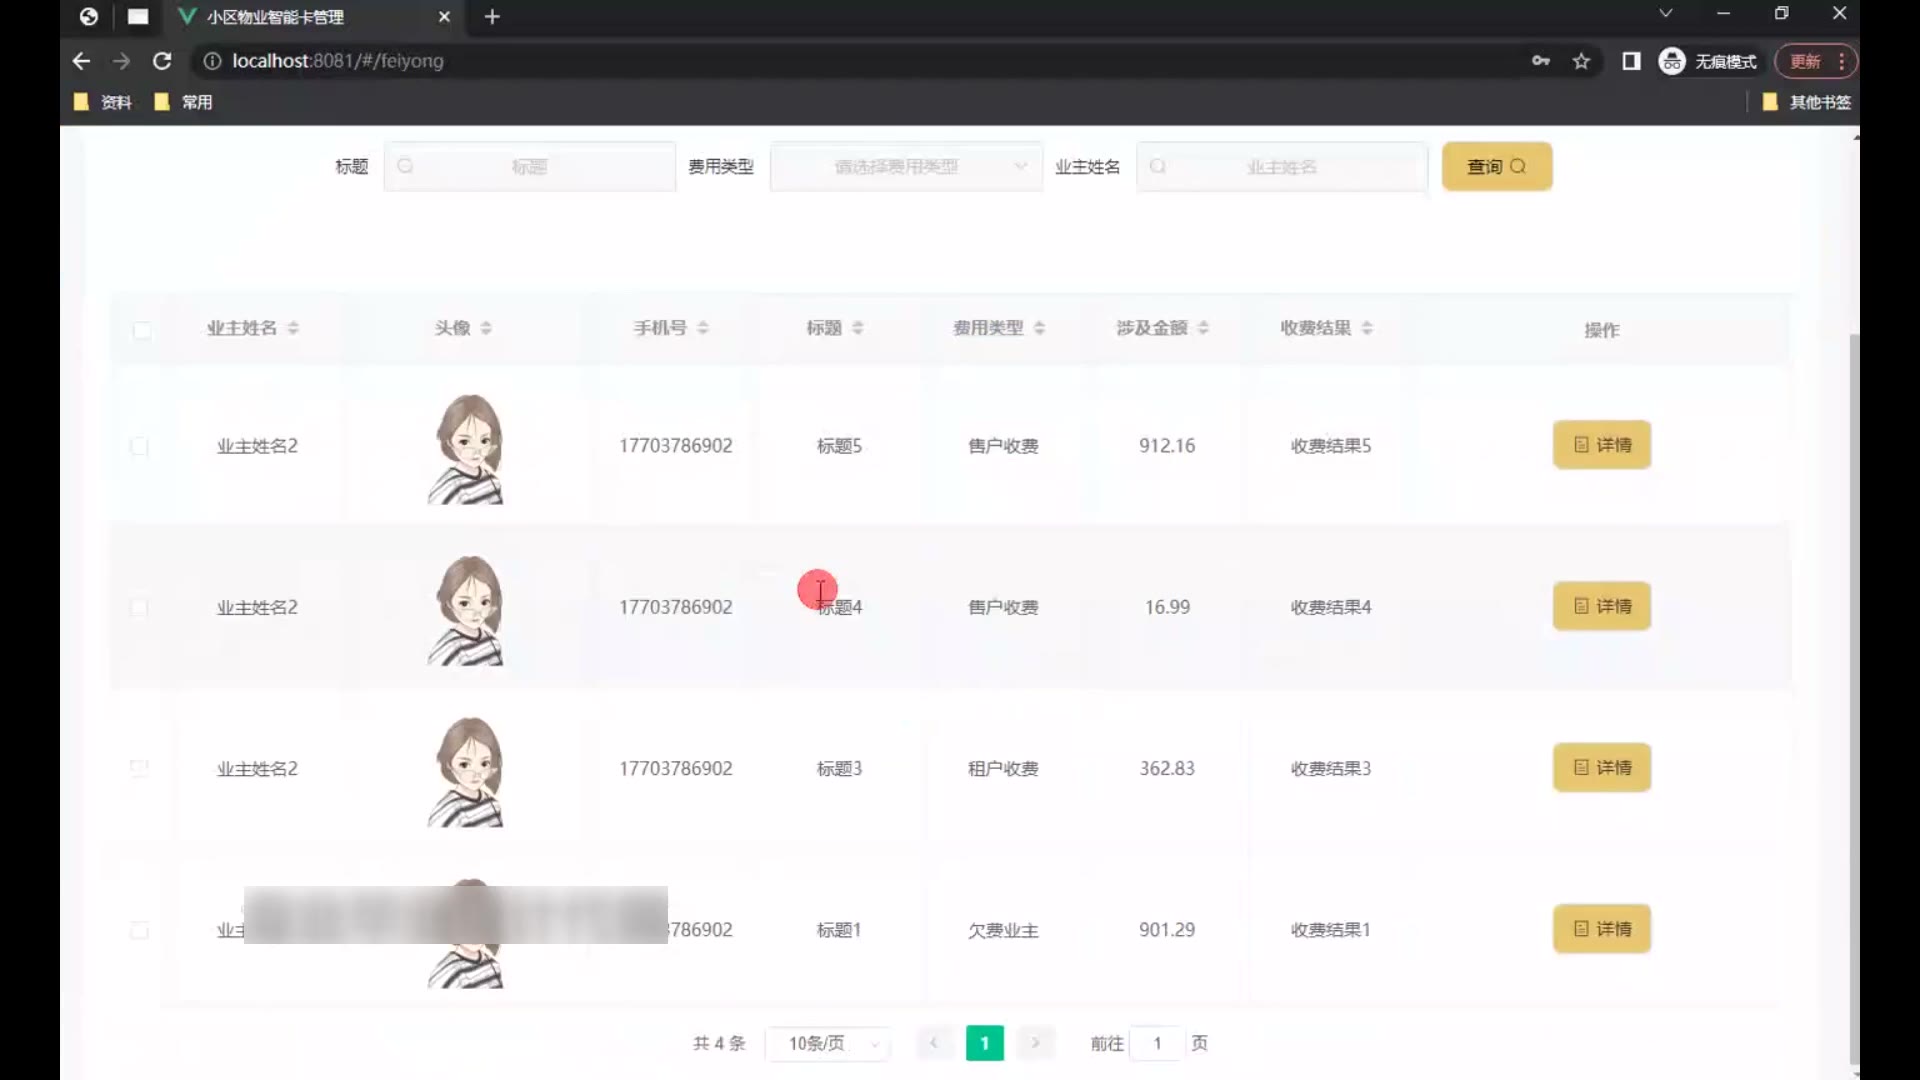
Task: Sort table by 收费结果 column arrows
Action: click(1367, 328)
